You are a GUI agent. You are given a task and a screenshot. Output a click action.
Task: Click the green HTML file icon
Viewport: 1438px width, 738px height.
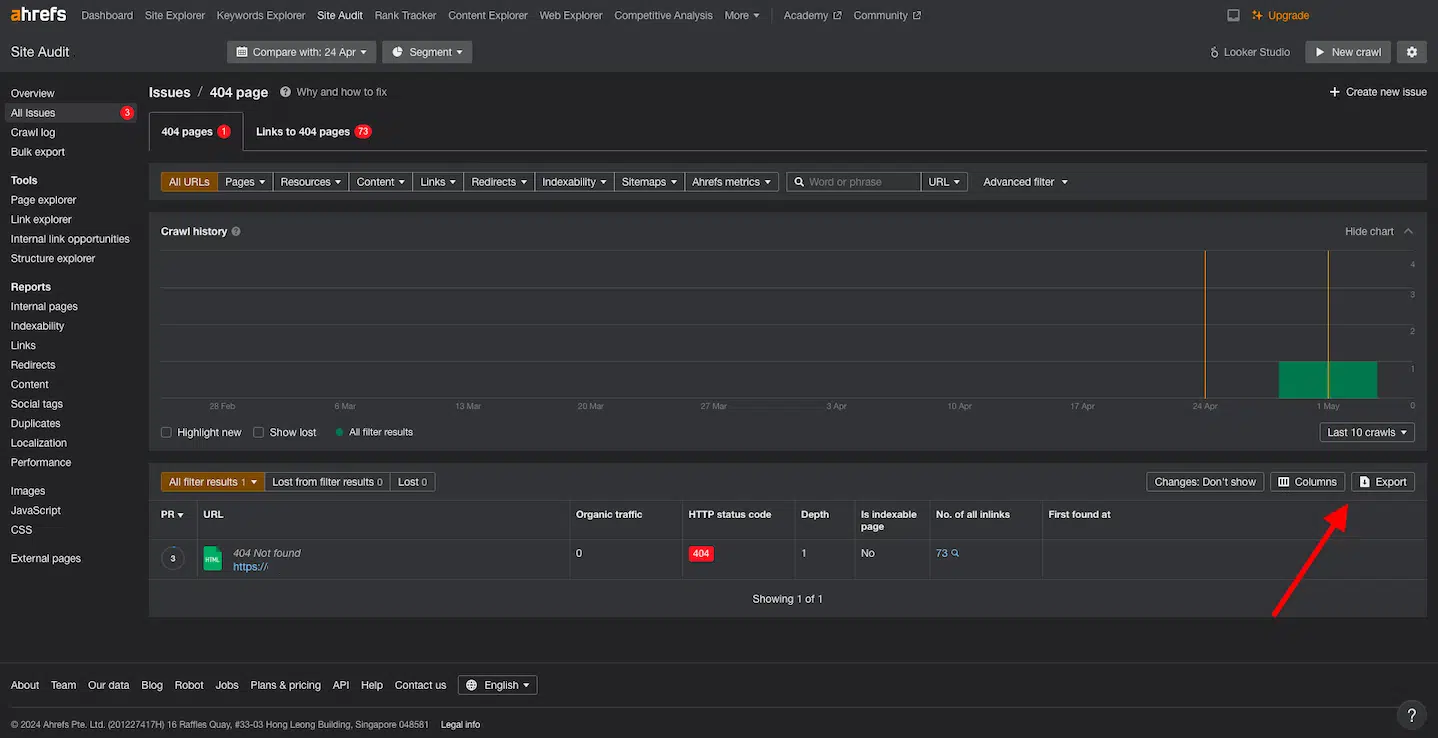[x=212, y=558]
